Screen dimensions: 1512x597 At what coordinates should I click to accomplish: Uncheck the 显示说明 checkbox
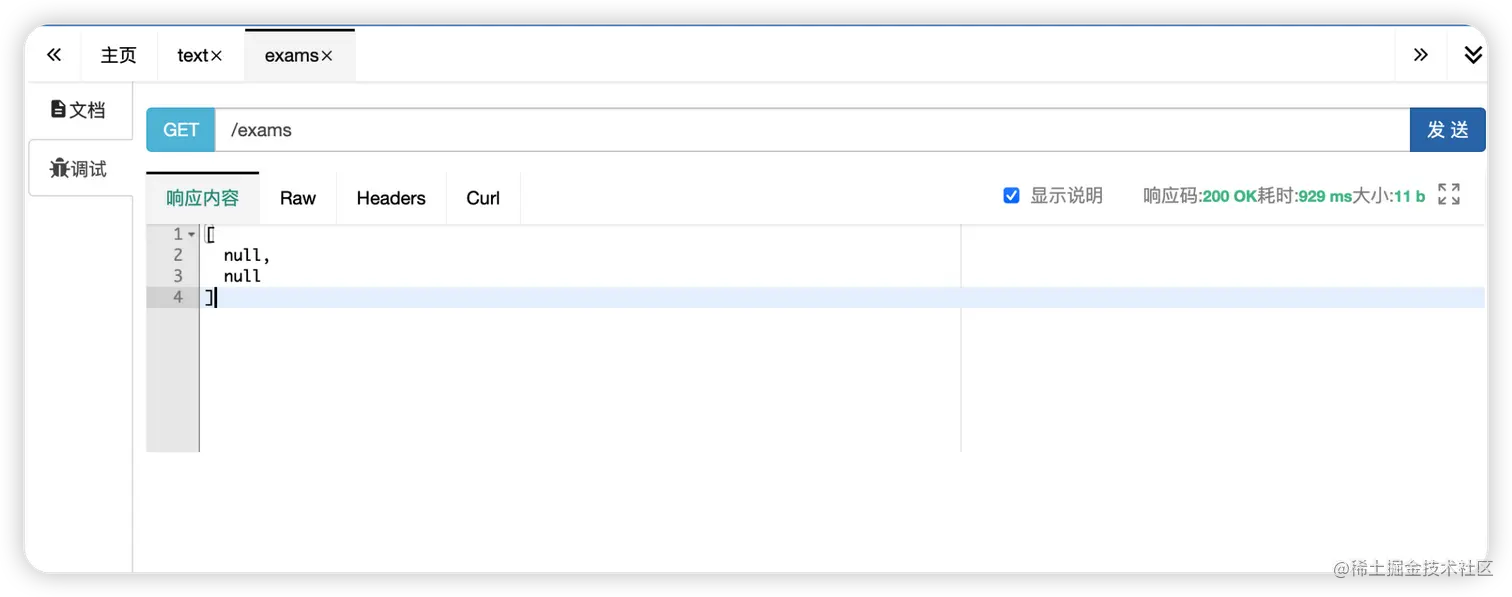click(x=1011, y=196)
